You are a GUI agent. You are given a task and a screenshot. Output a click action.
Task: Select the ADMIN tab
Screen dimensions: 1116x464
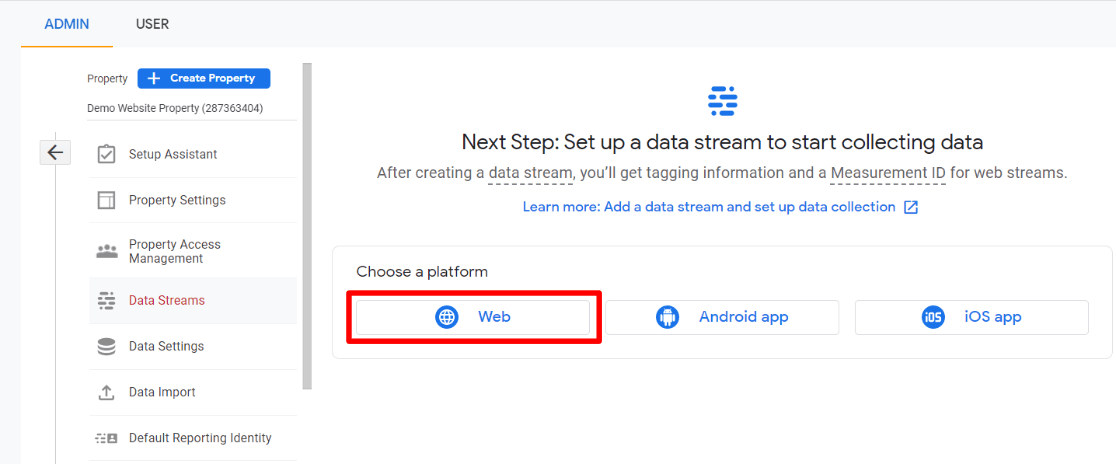[x=67, y=24]
